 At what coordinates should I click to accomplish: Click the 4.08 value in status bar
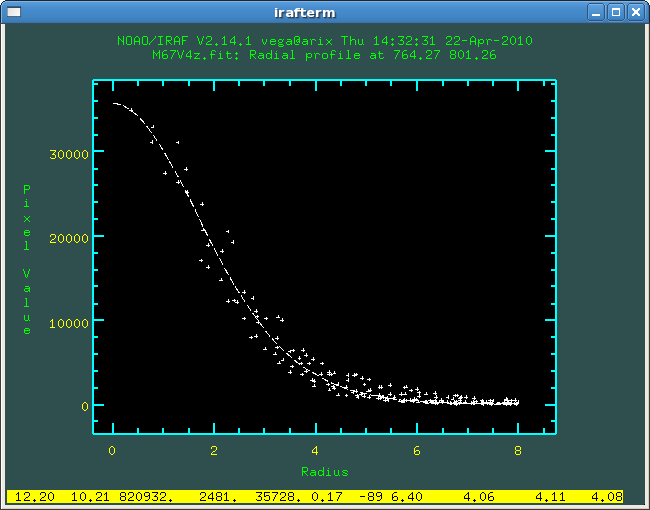pyautogui.click(x=607, y=496)
